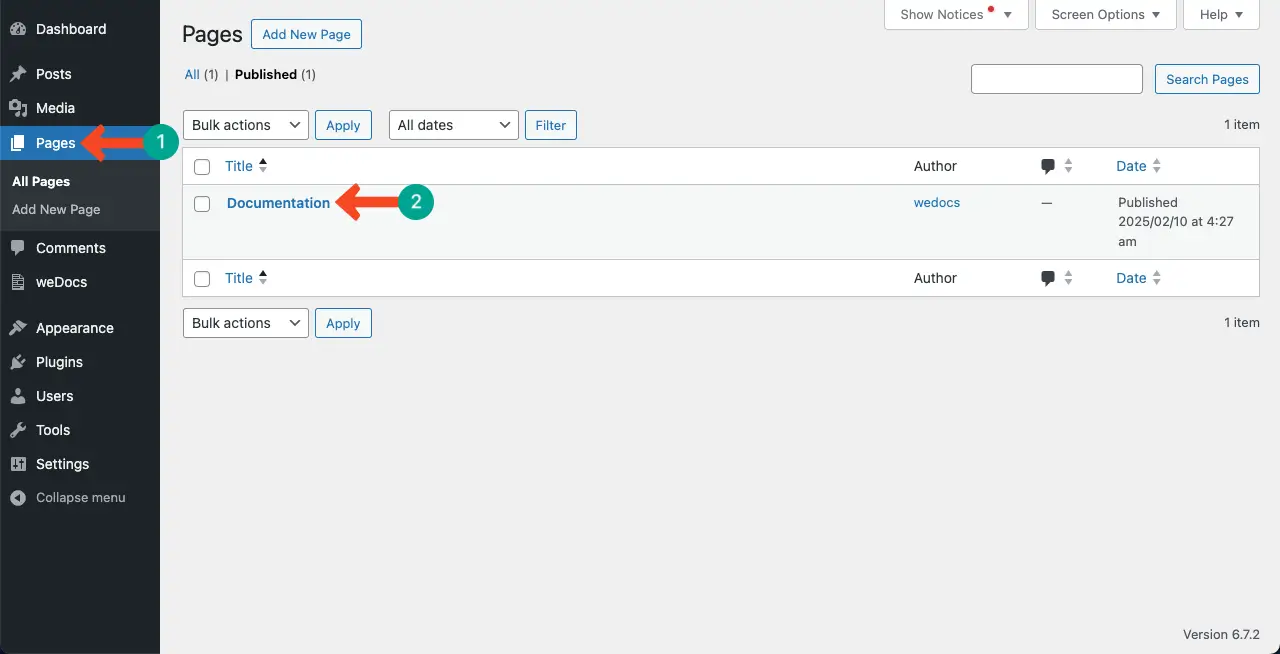
Task: Click the wedocs author link
Action: [937, 202]
